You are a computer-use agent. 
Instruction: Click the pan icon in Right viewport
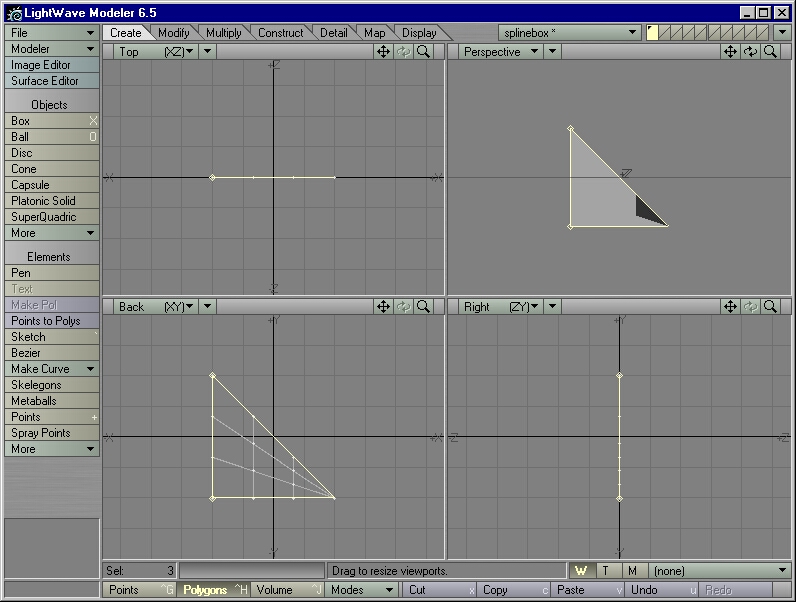click(731, 307)
